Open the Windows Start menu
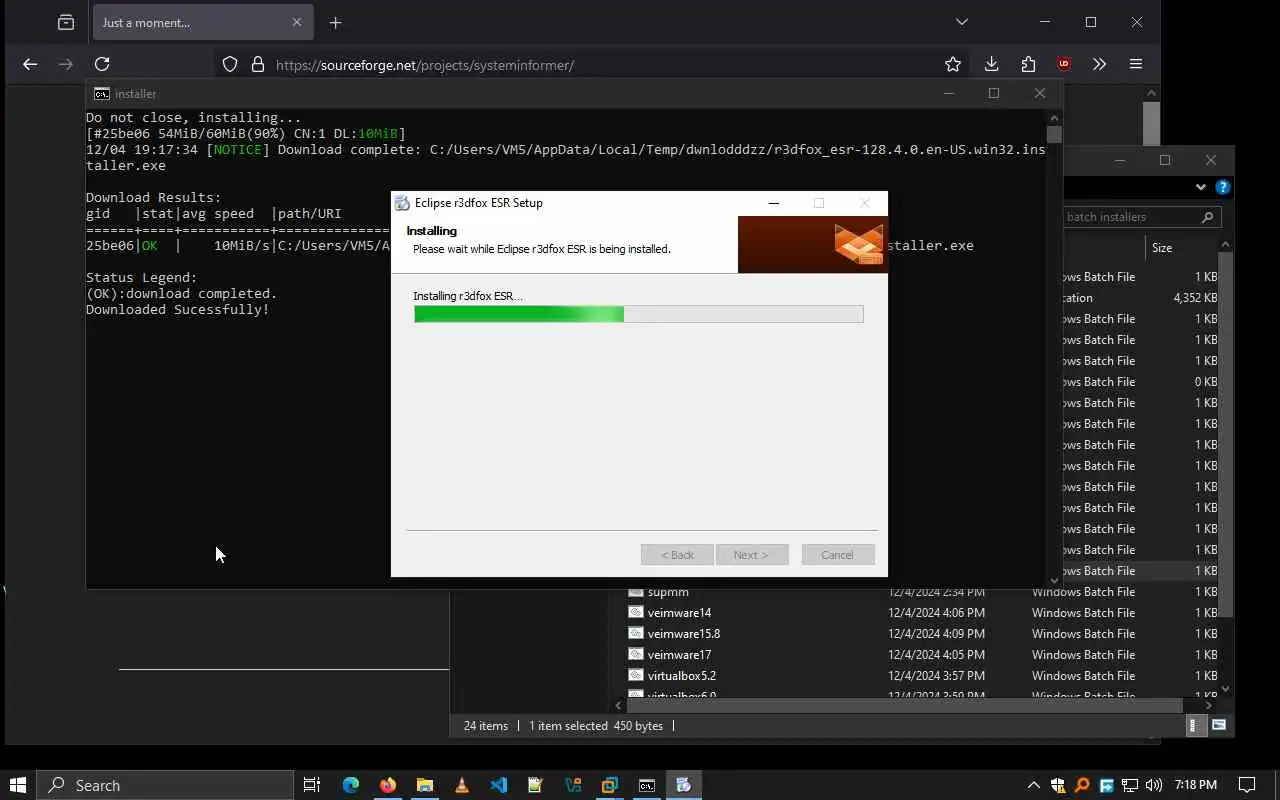 [18, 785]
